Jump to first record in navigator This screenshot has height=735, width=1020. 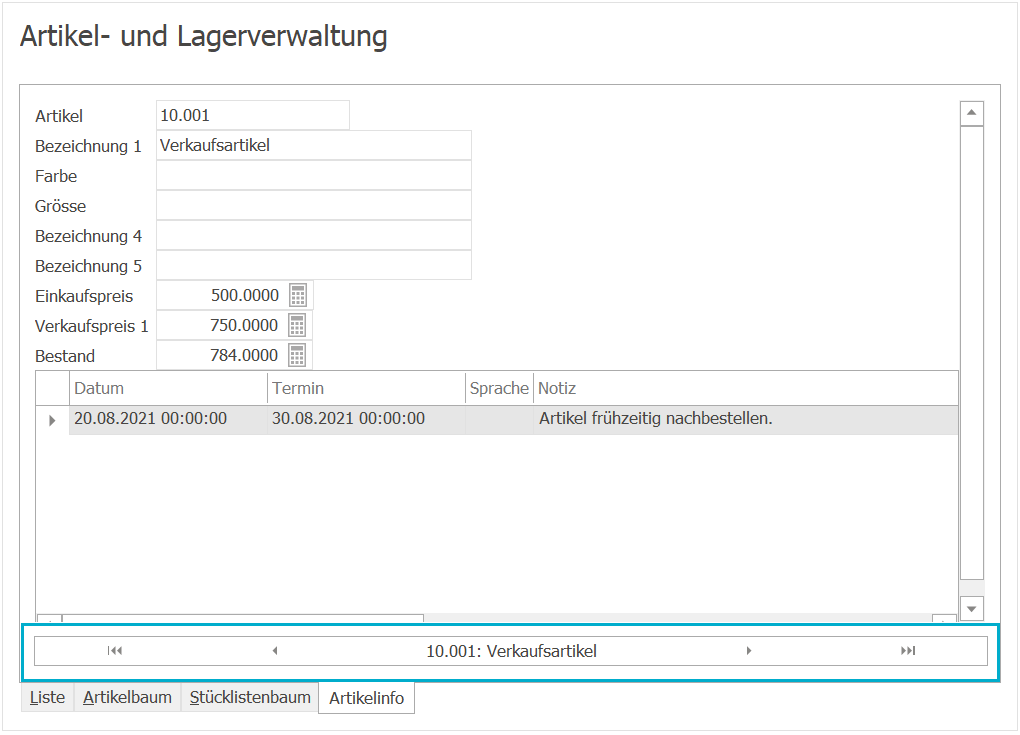tap(114, 650)
